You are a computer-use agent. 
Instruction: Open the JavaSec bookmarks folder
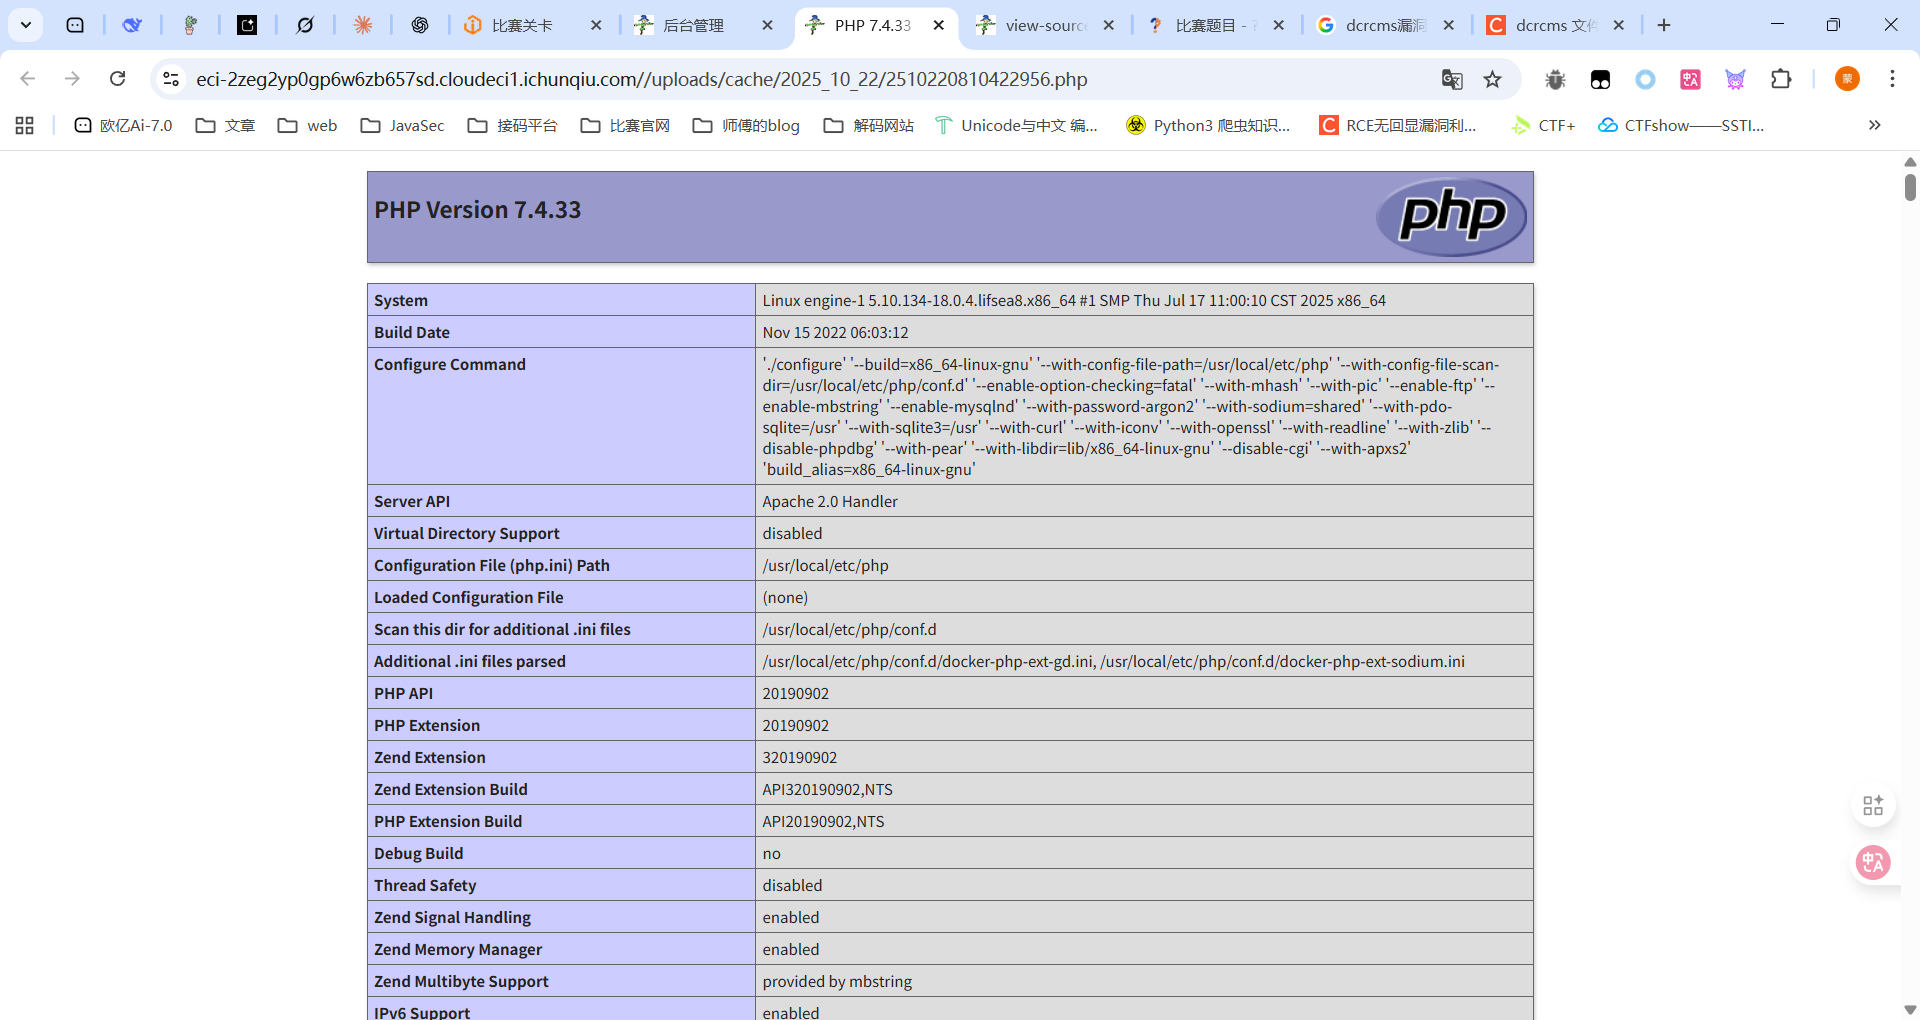[403, 125]
